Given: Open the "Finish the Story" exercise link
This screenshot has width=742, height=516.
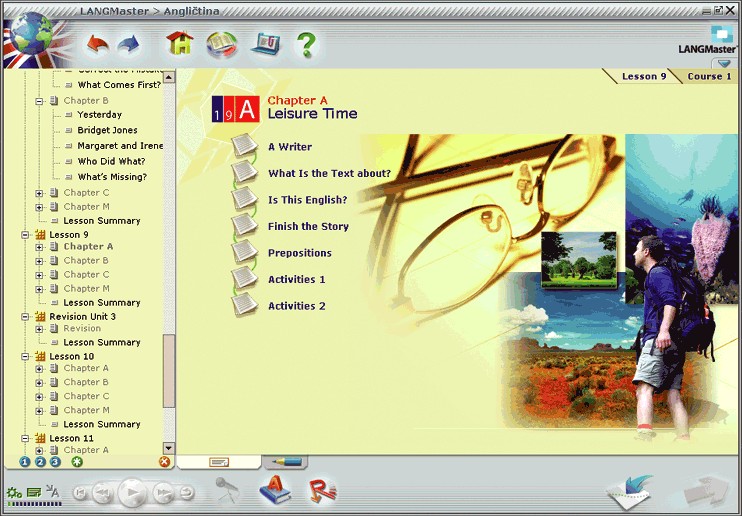Looking at the screenshot, I should [308, 226].
